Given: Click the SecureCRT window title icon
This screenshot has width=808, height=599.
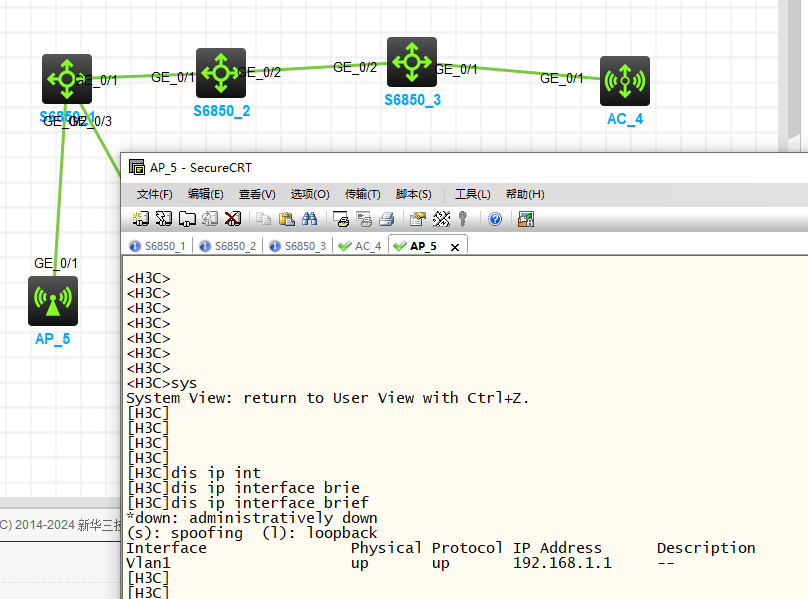Looking at the screenshot, I should tap(137, 167).
